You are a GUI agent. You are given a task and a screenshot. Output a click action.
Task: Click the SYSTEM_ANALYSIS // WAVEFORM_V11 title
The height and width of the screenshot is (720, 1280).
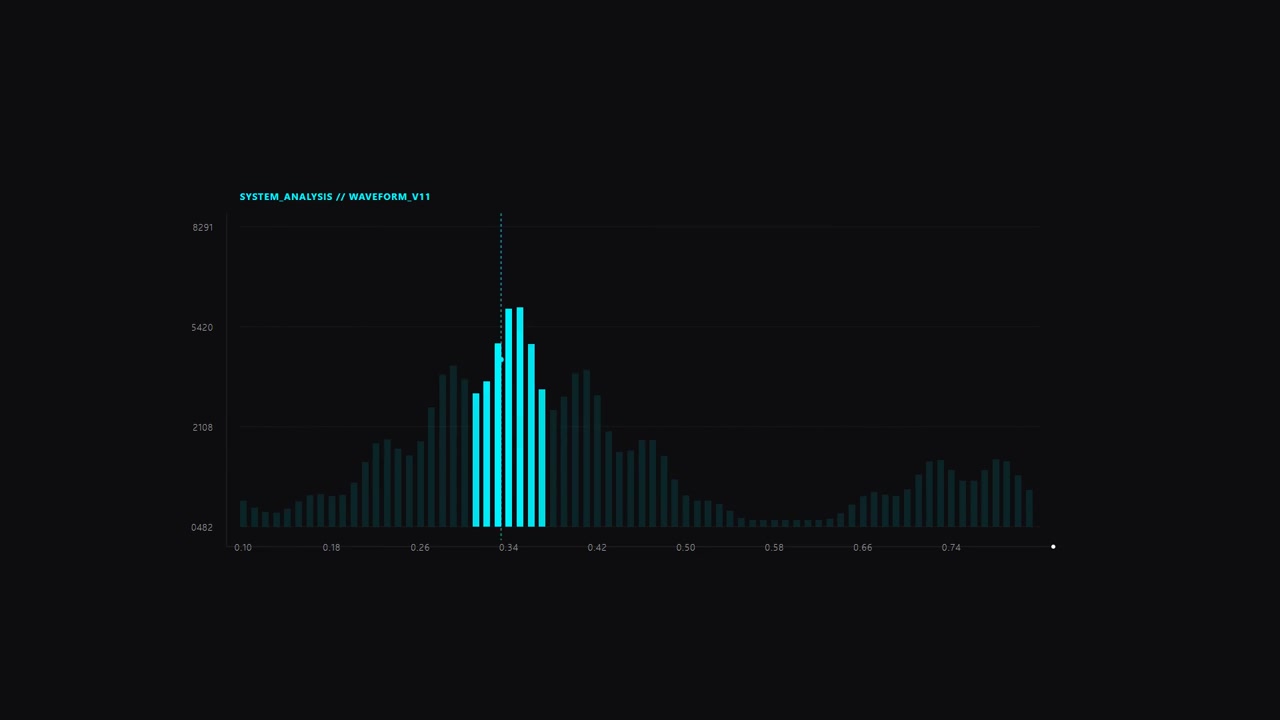coord(335,197)
